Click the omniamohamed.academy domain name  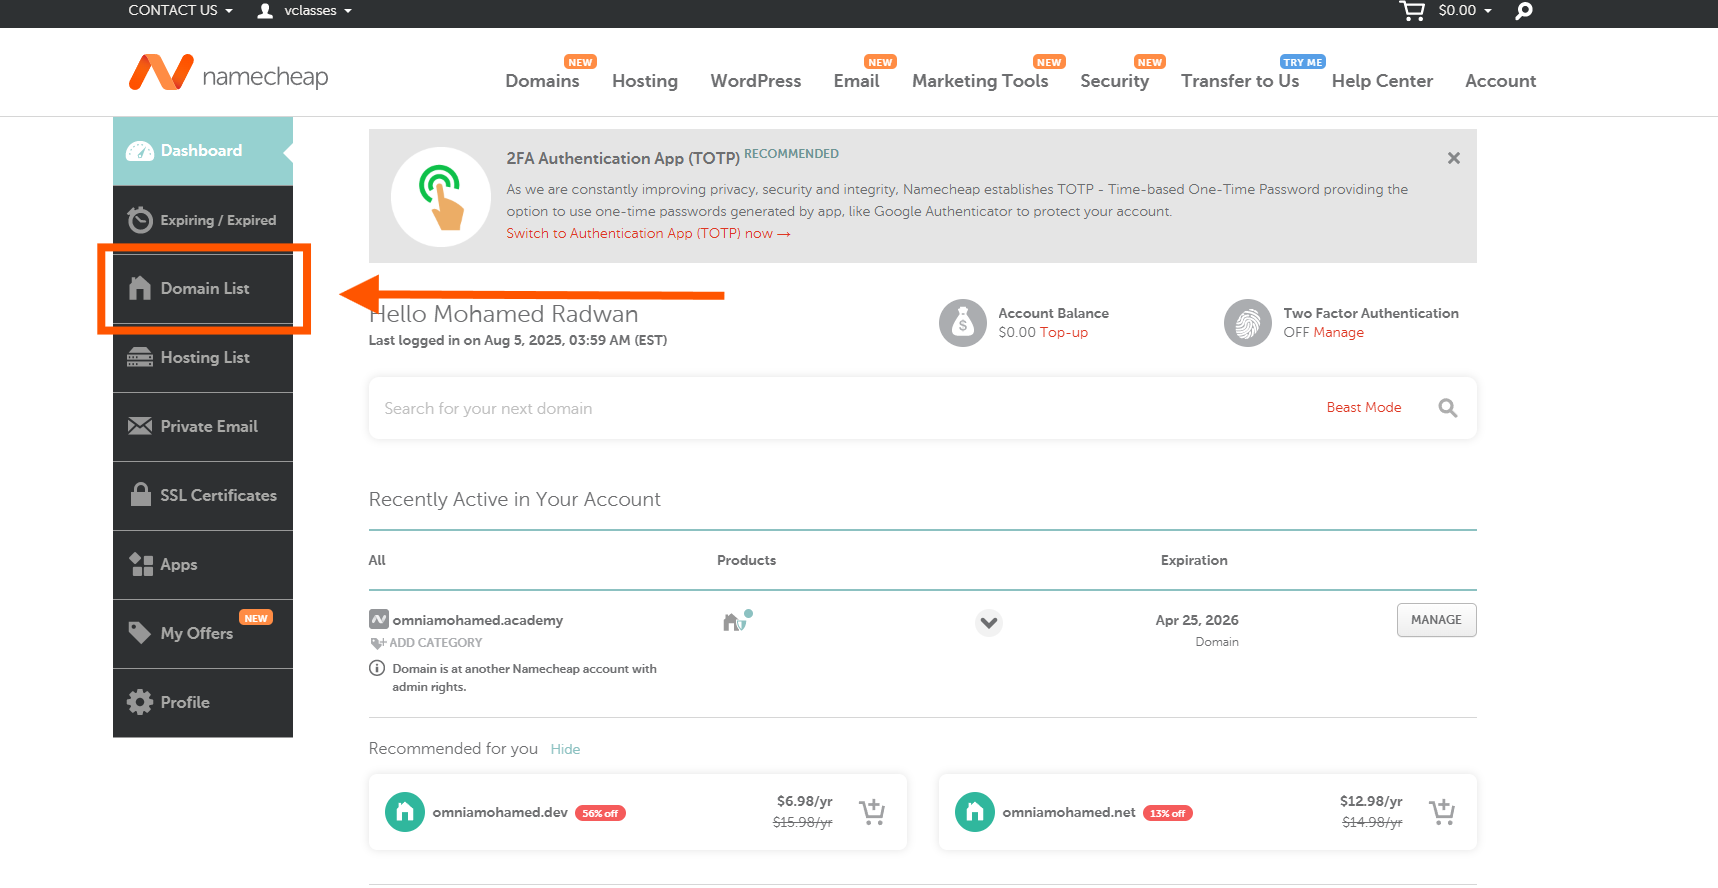[x=478, y=620]
